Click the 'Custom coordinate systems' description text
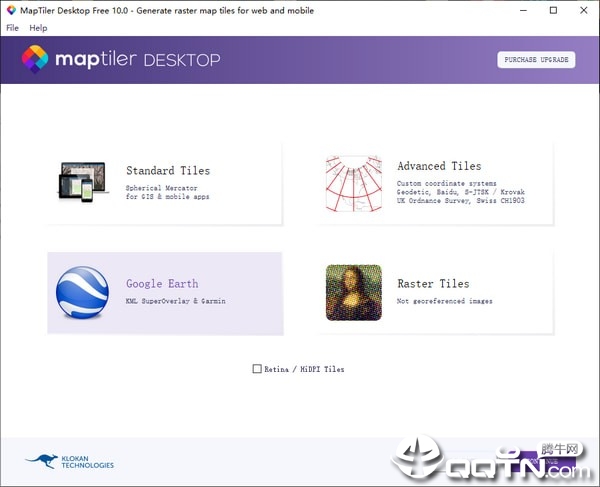 click(x=447, y=184)
